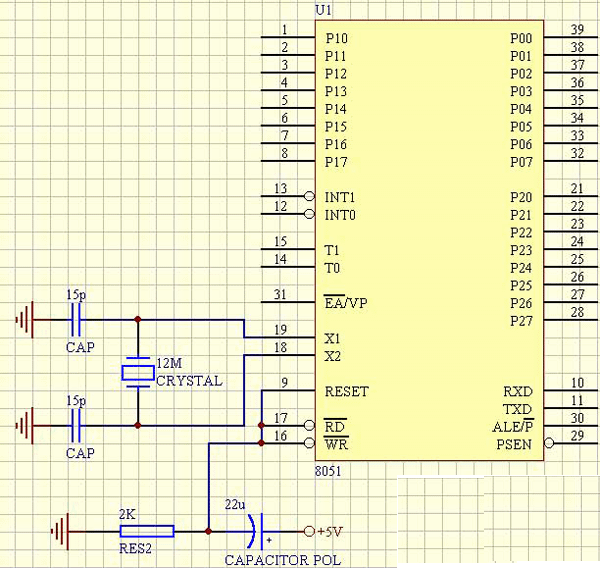
Task: Click the P27 pin name
Action: [x=521, y=321]
